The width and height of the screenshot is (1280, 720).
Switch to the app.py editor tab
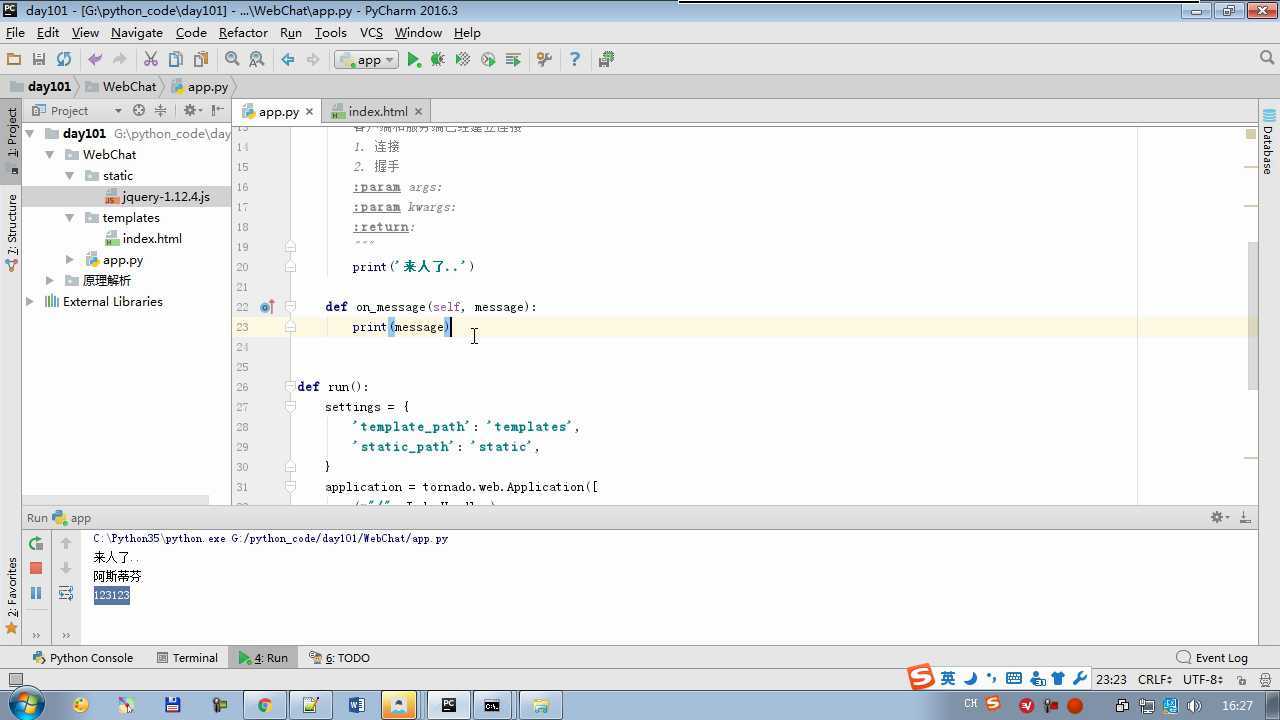(278, 111)
